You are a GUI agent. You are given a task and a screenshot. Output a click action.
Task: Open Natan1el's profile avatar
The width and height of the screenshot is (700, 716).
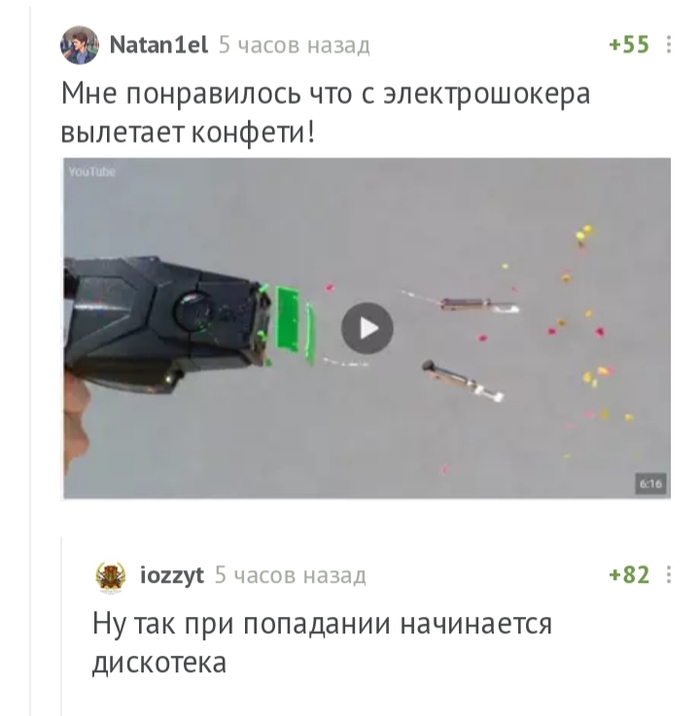pos(79,45)
